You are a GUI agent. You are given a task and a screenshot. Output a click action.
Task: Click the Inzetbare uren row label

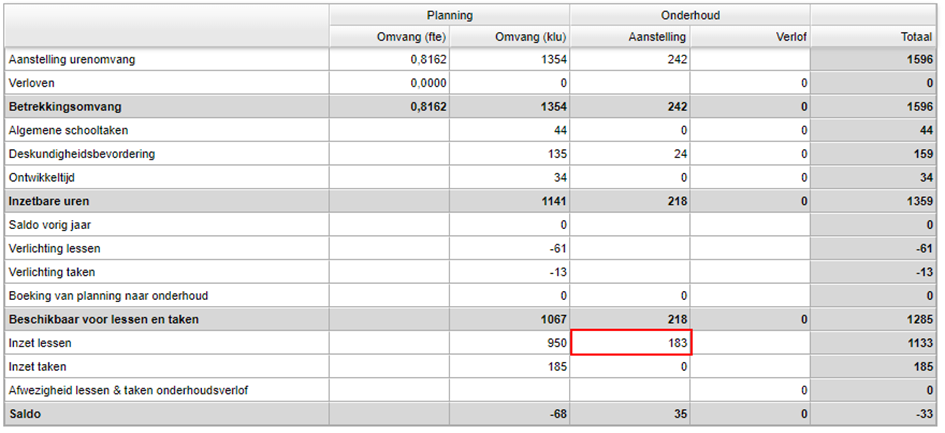click(49, 201)
